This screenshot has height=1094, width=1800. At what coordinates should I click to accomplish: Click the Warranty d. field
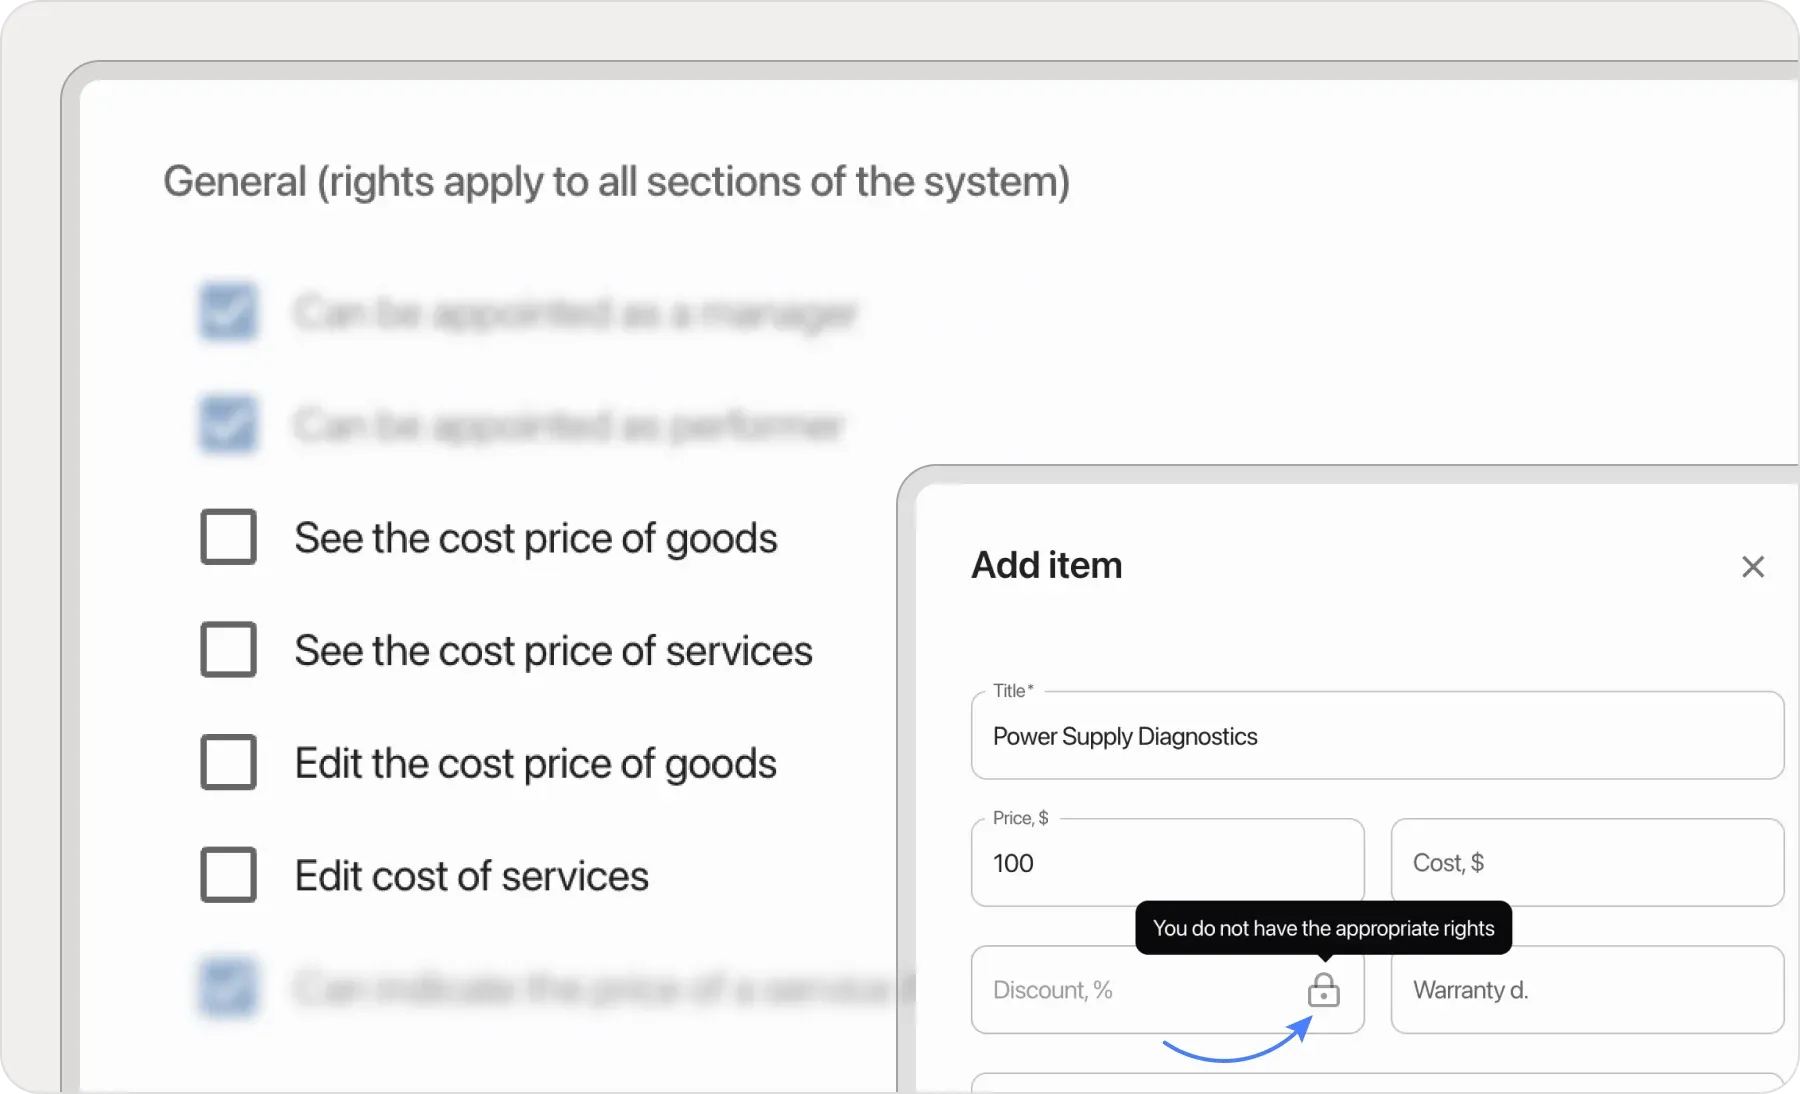point(1586,990)
